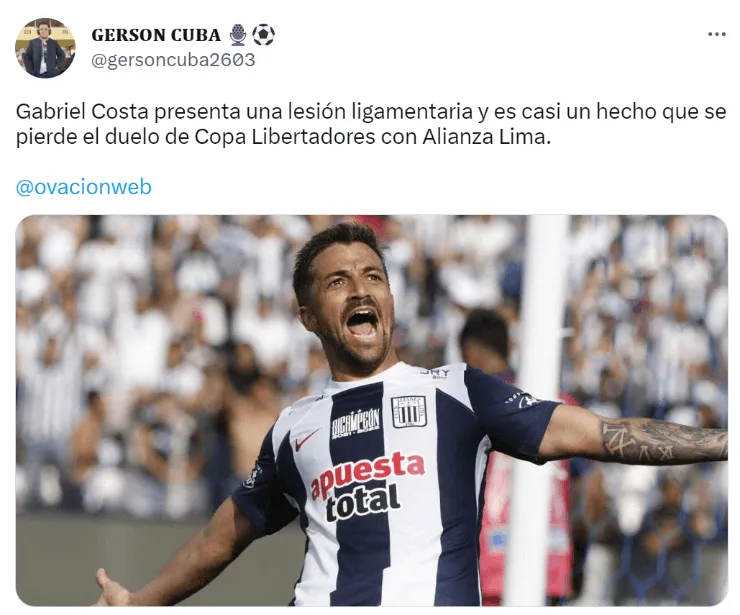
Task: Click the microphone emoji beside the name
Action: coord(238,35)
